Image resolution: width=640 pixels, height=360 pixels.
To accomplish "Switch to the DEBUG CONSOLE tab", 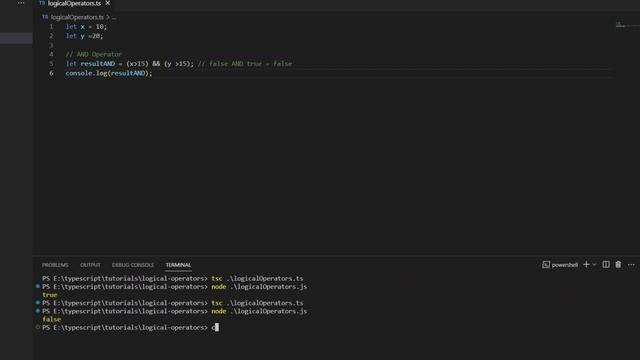I will point(133,265).
